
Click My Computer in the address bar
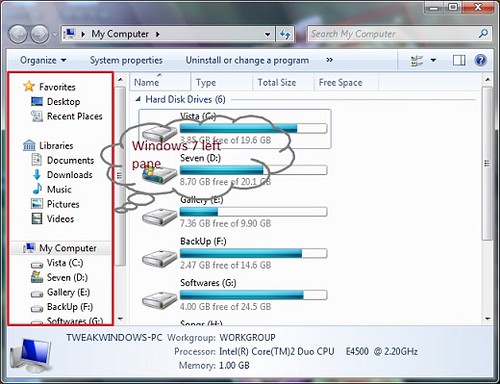click(120, 34)
